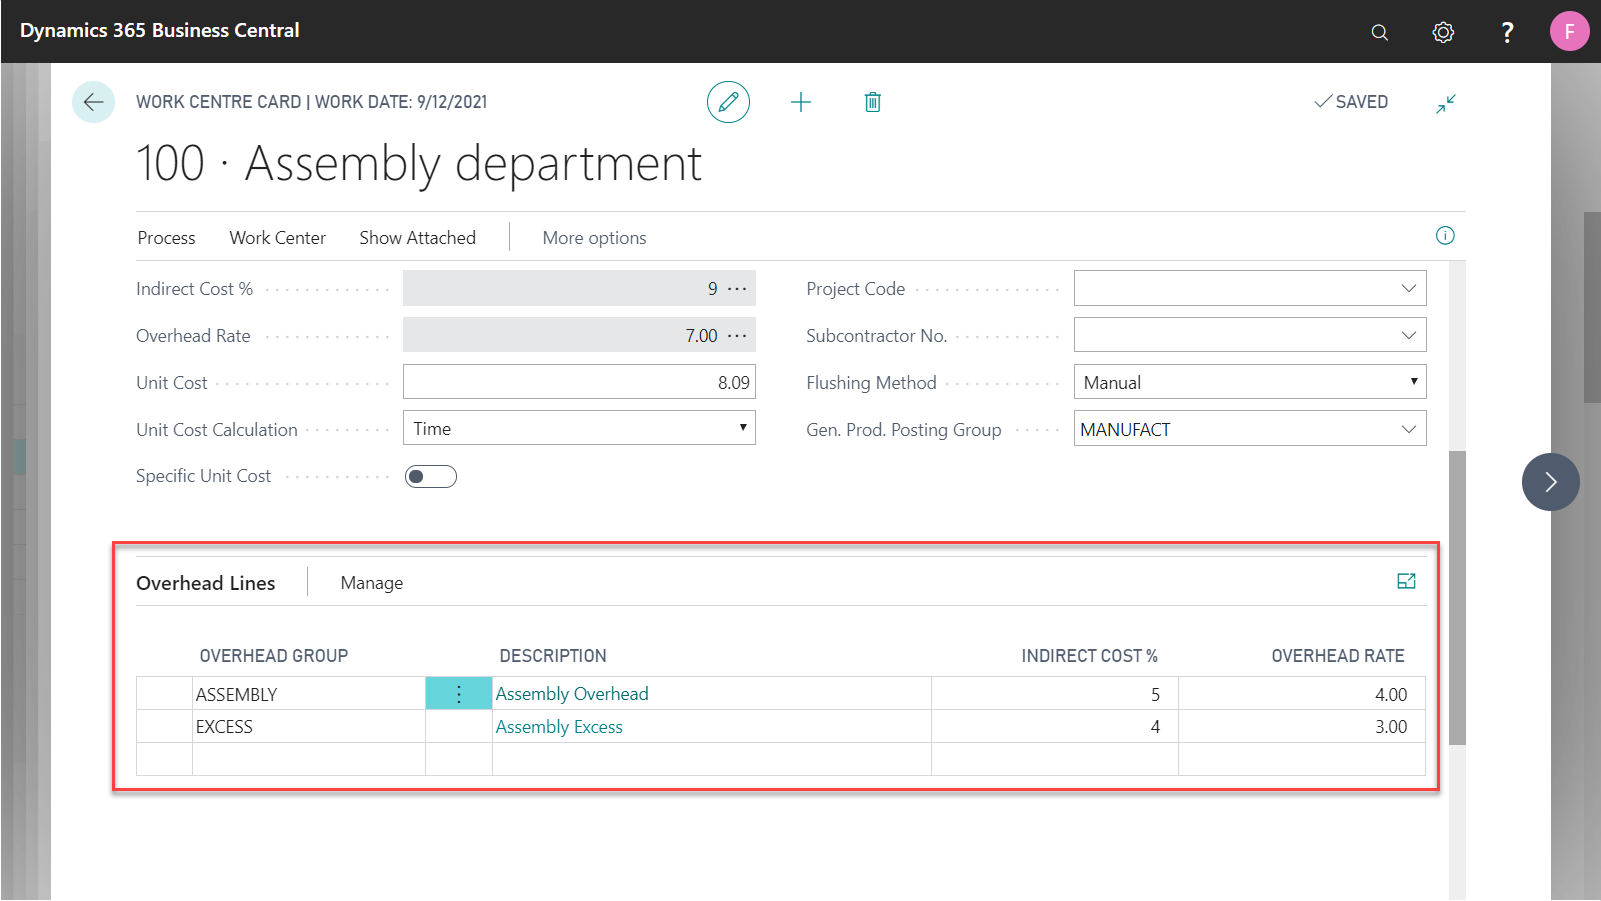
Task: Click More options
Action: coord(594,238)
